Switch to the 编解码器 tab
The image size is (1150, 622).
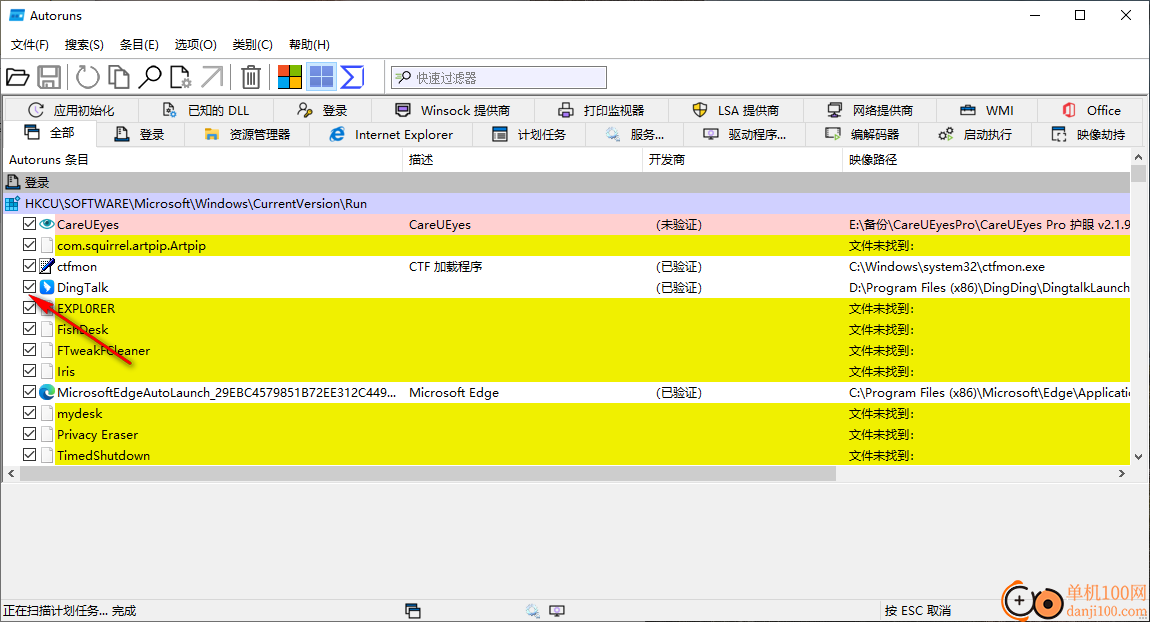click(862, 135)
